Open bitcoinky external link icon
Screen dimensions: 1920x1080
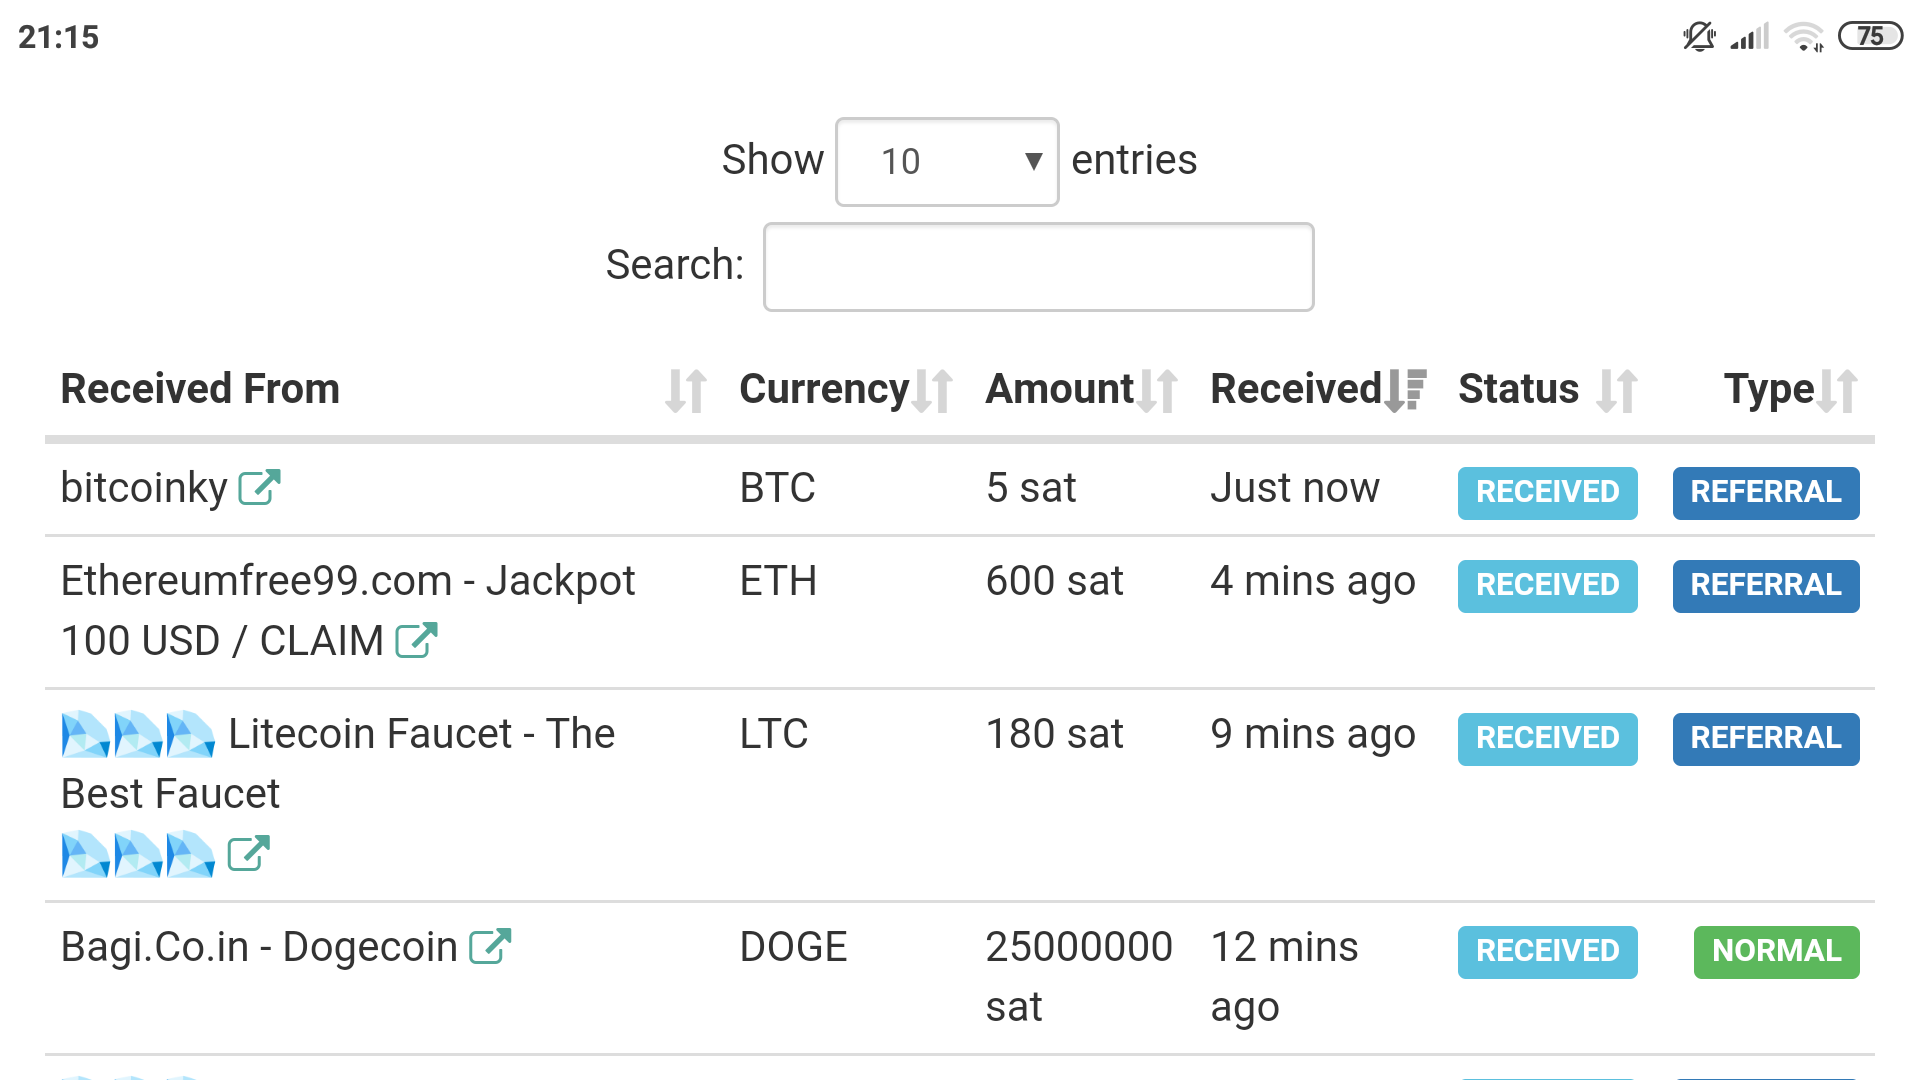pyautogui.click(x=259, y=488)
